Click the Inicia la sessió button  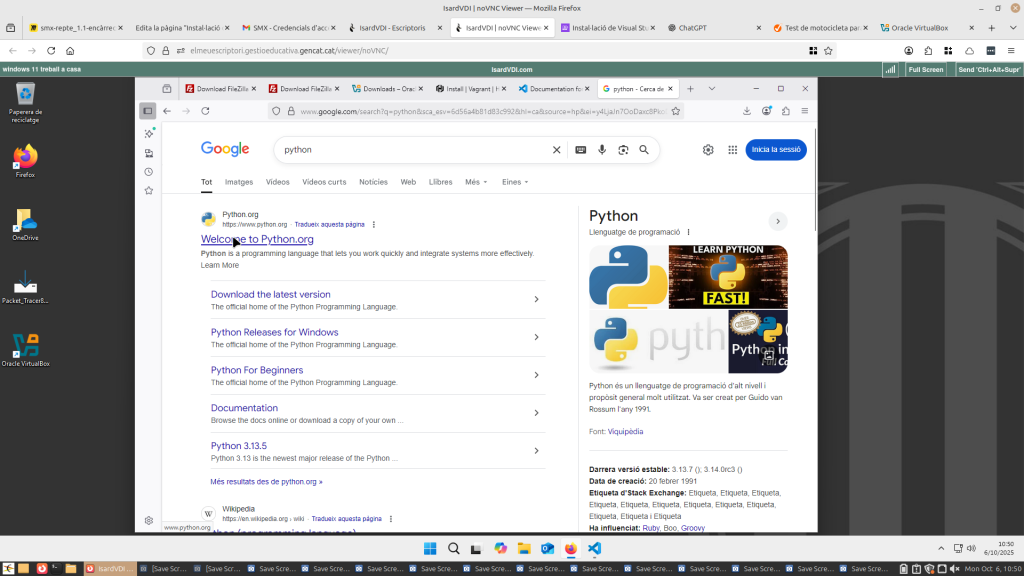point(776,150)
